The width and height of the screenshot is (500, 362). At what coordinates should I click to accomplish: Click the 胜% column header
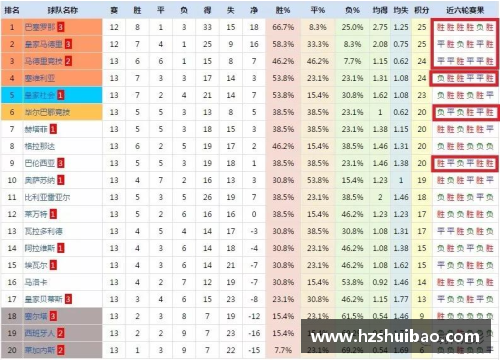[283, 10]
